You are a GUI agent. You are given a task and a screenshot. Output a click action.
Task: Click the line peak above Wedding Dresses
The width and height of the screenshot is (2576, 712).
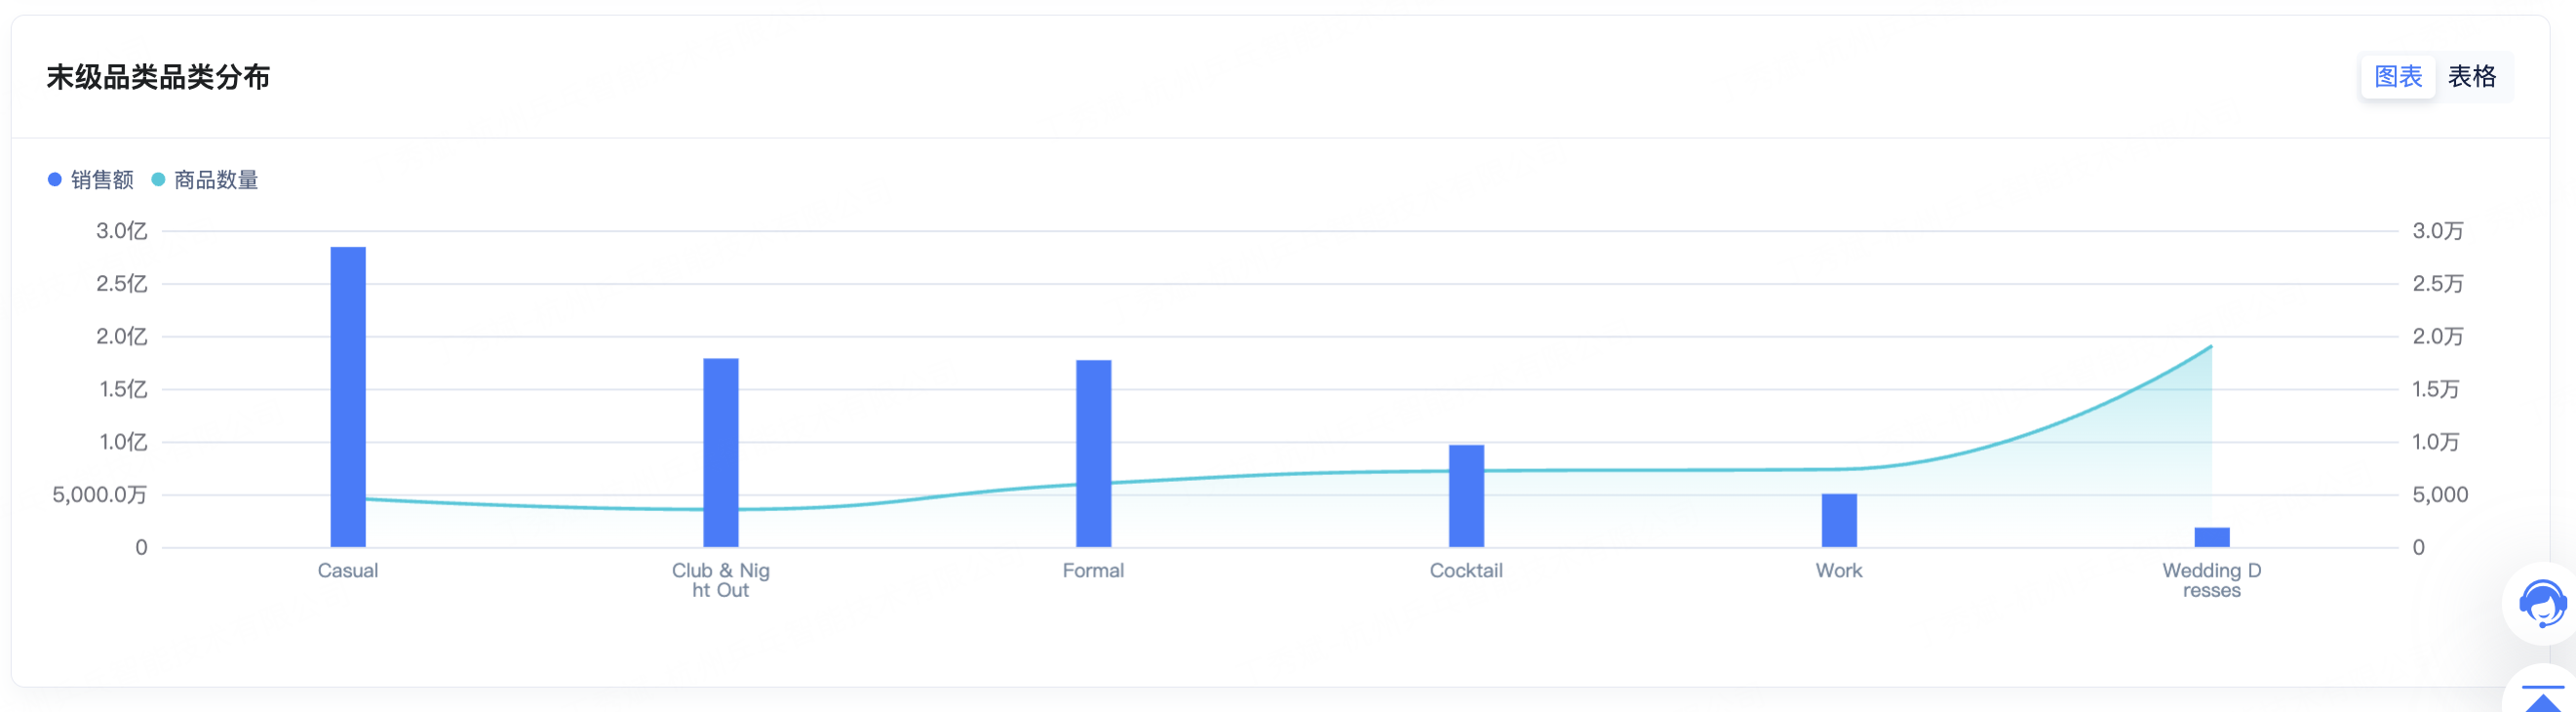coord(2210,347)
